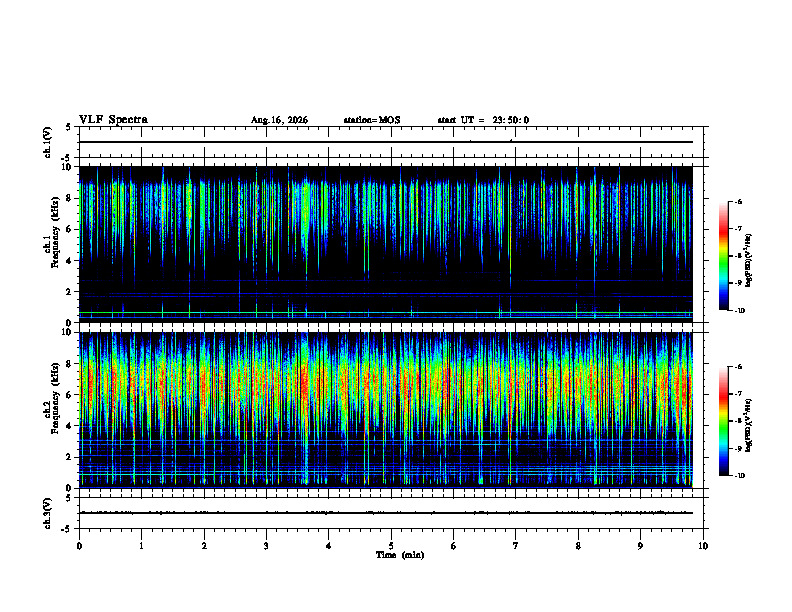Click the "-10" label on ch.1 color scale

[739, 310]
